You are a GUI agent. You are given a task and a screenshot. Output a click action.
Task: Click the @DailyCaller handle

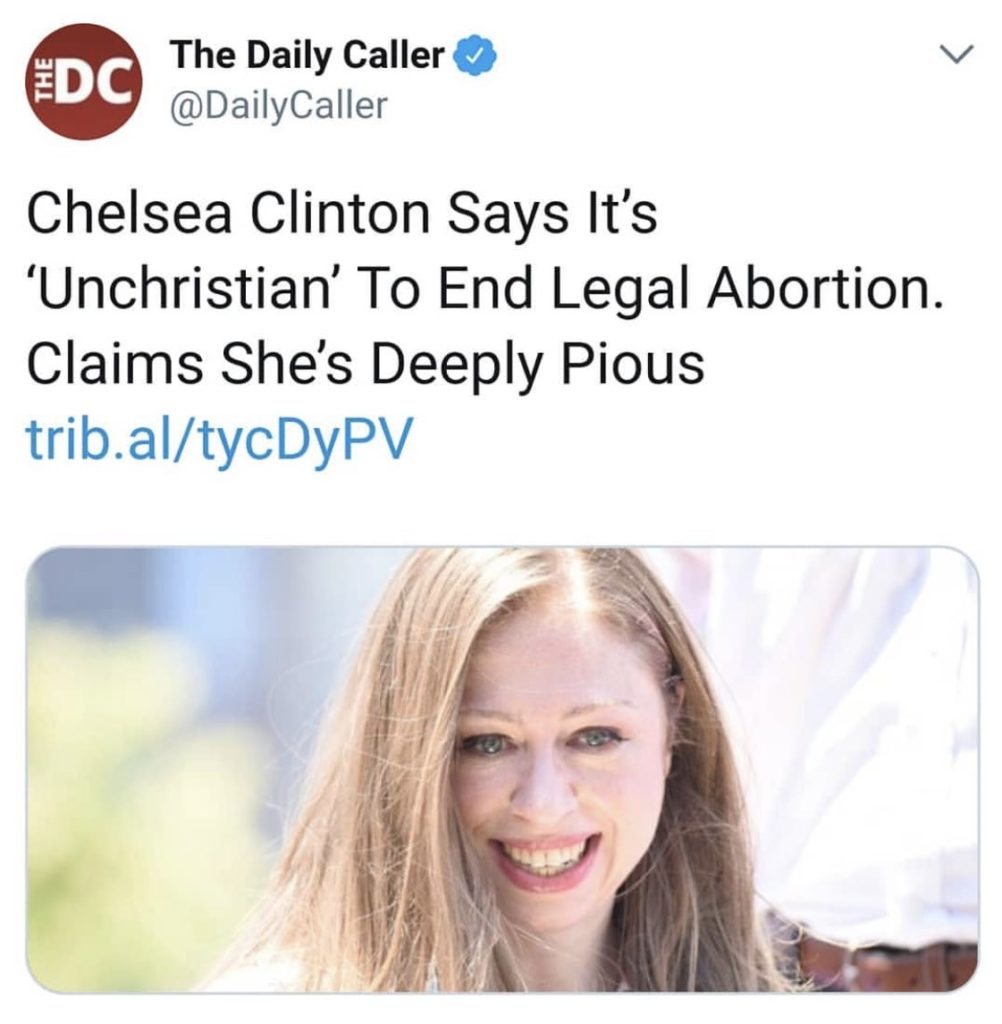point(279,106)
